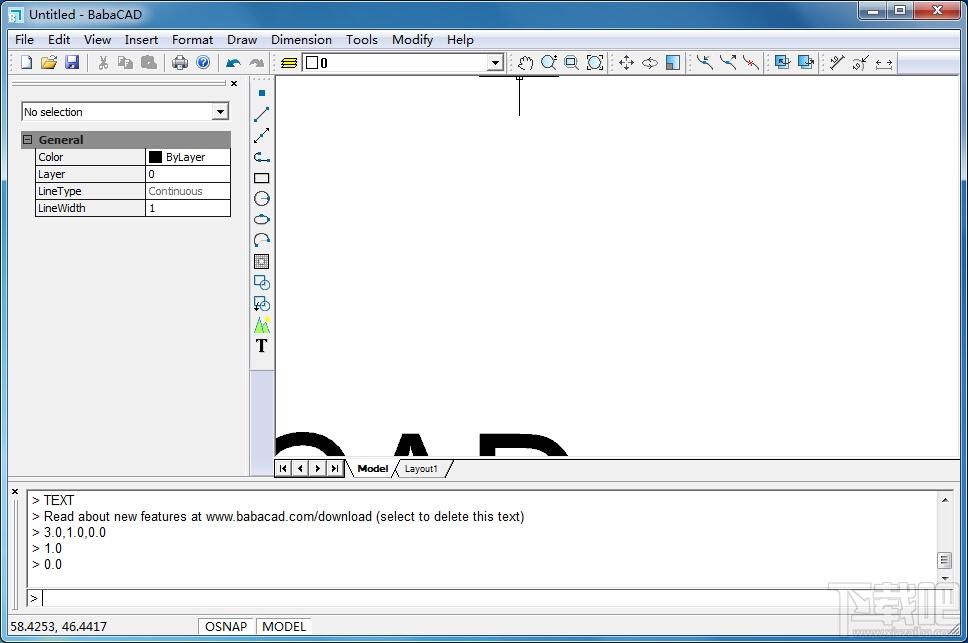
Task: Open the Tools menu
Action: coord(362,39)
